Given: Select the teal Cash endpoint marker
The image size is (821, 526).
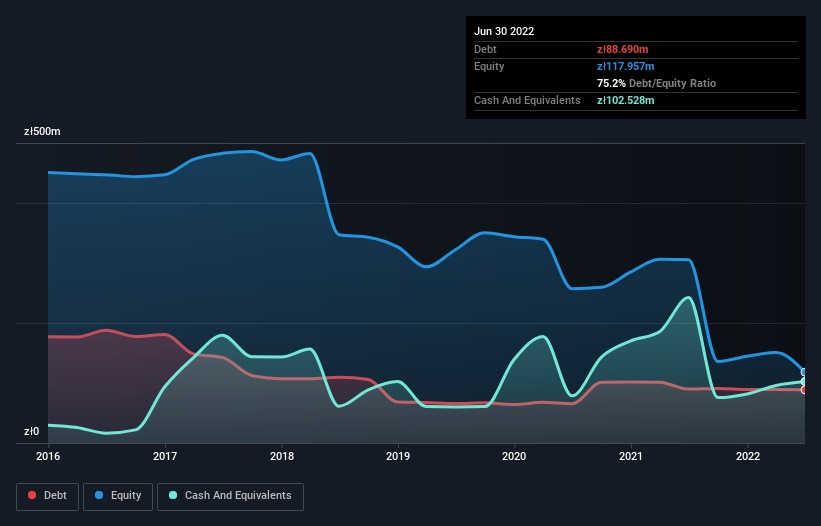Looking at the screenshot, I should (x=804, y=382).
